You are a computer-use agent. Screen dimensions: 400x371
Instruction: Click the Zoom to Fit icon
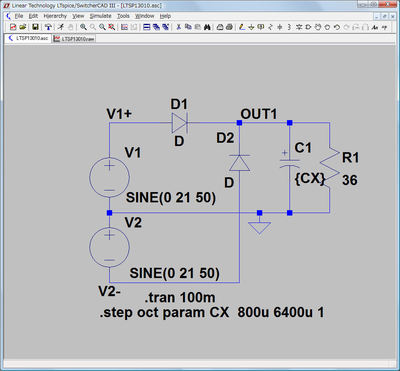[112, 27]
